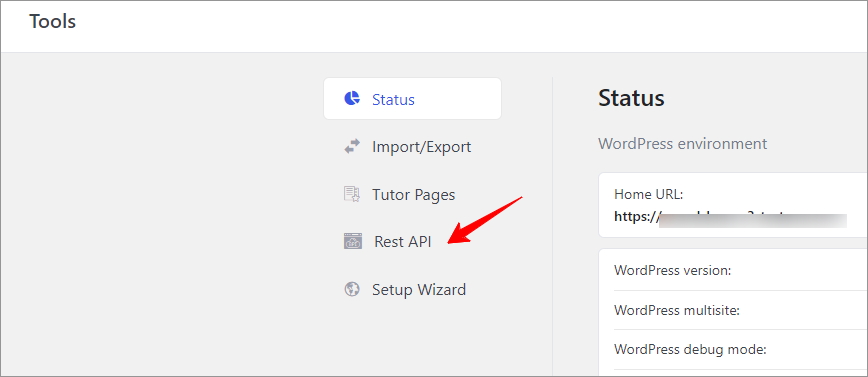The width and height of the screenshot is (868, 377).
Task: Click the WordPress debug mode row
Action: pos(741,350)
